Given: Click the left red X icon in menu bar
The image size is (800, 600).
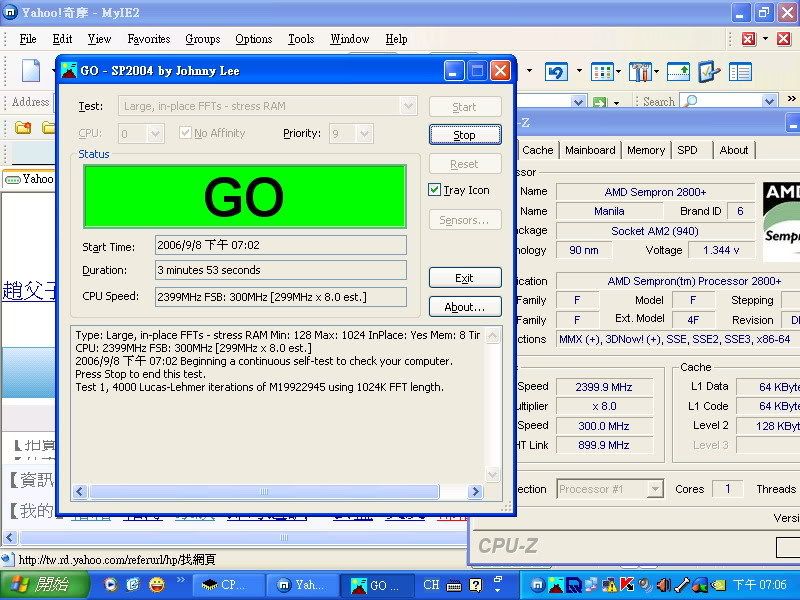Looking at the screenshot, I should (748, 39).
